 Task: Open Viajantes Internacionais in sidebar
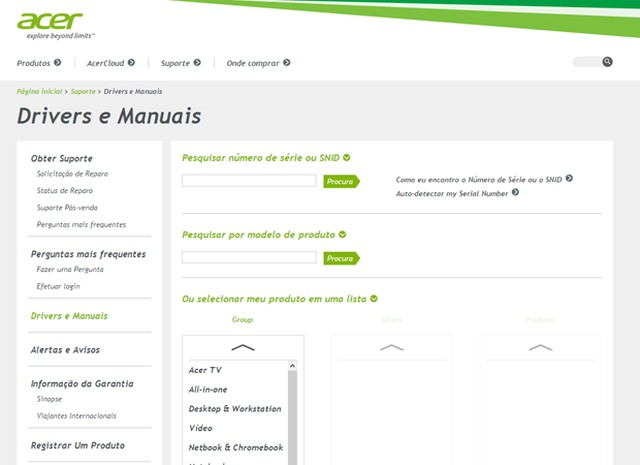(76, 416)
